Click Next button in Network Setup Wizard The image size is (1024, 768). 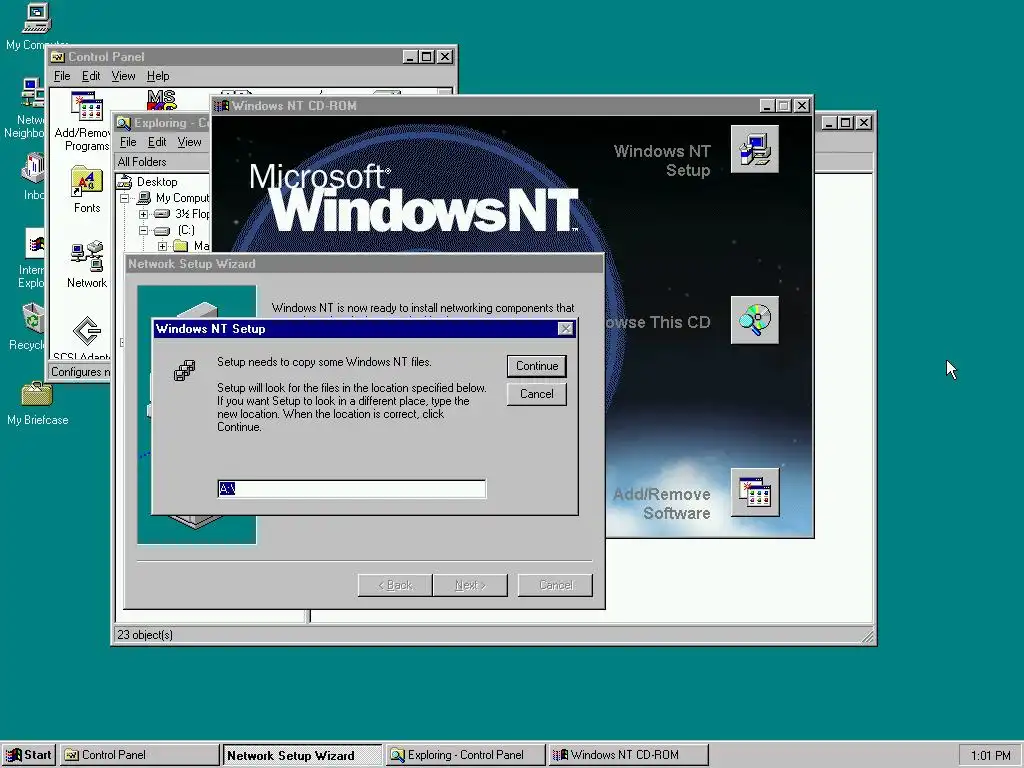point(470,585)
